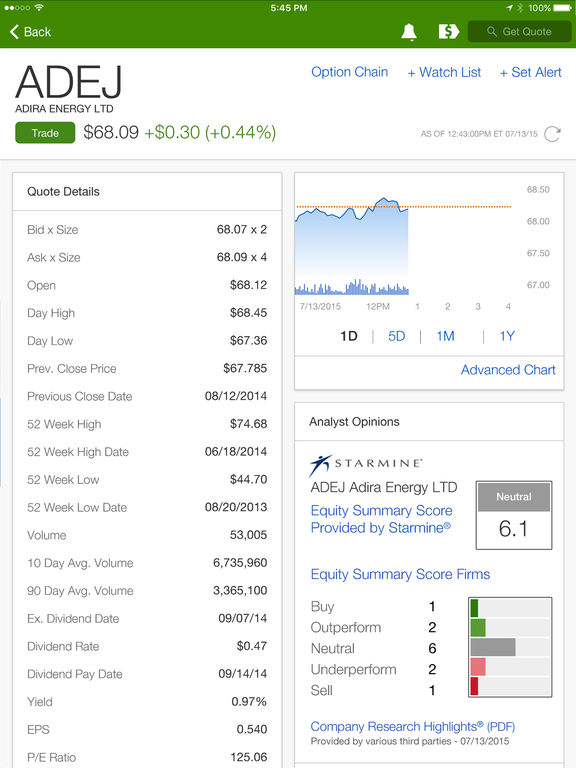Tap Previous Close Date 08/12/2014
The image size is (576, 768).
[x=236, y=396]
